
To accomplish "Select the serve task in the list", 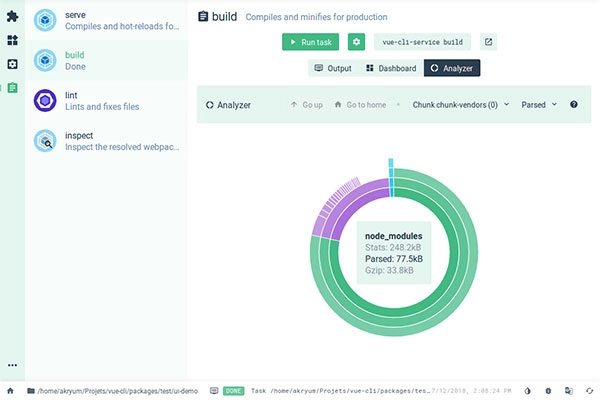I will coord(106,20).
